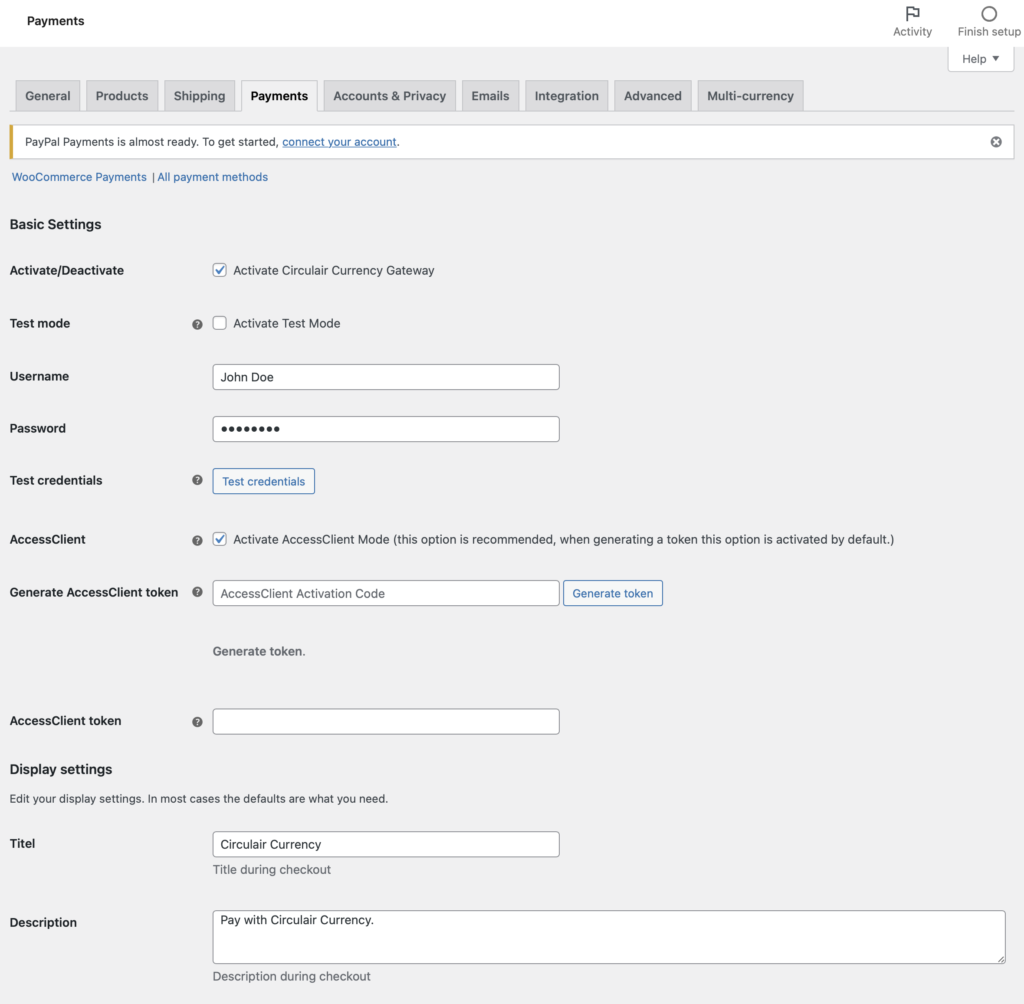Open the Shipping settings tab
1024x1004 pixels.
point(199,95)
